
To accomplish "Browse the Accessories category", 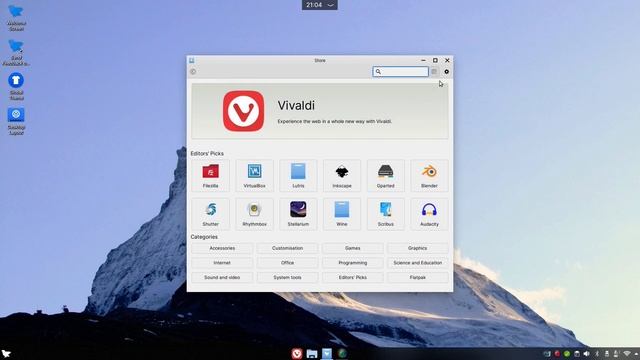I will (x=222, y=248).
